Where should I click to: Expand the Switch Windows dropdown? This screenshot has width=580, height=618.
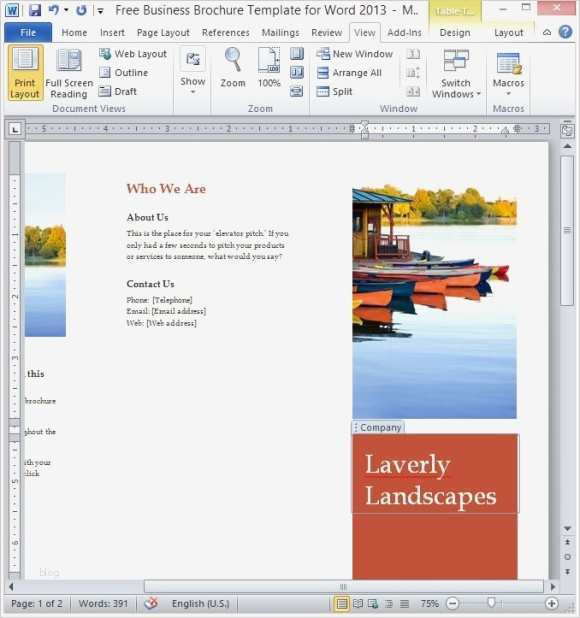[456, 74]
